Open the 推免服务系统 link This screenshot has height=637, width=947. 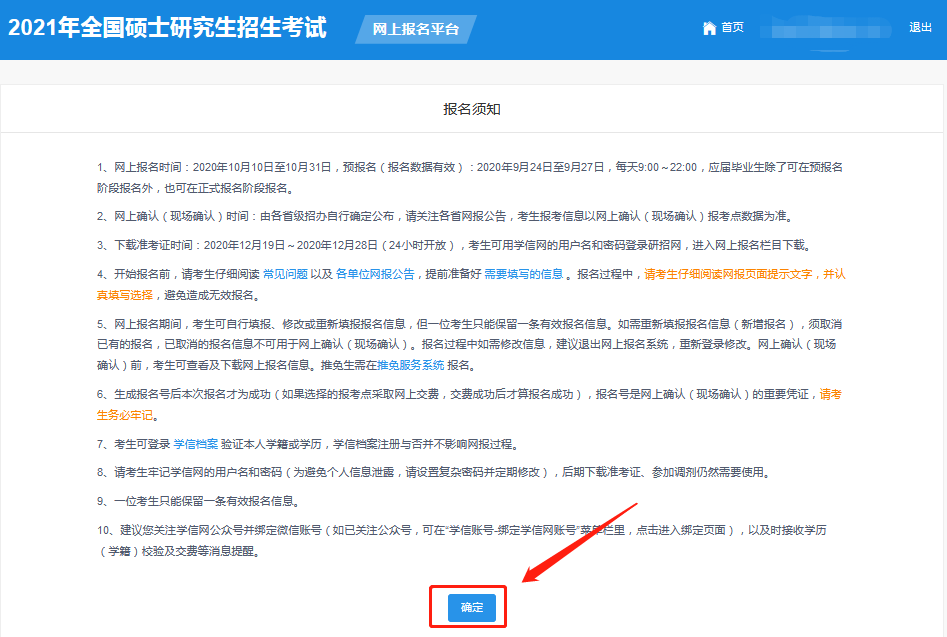411,365
